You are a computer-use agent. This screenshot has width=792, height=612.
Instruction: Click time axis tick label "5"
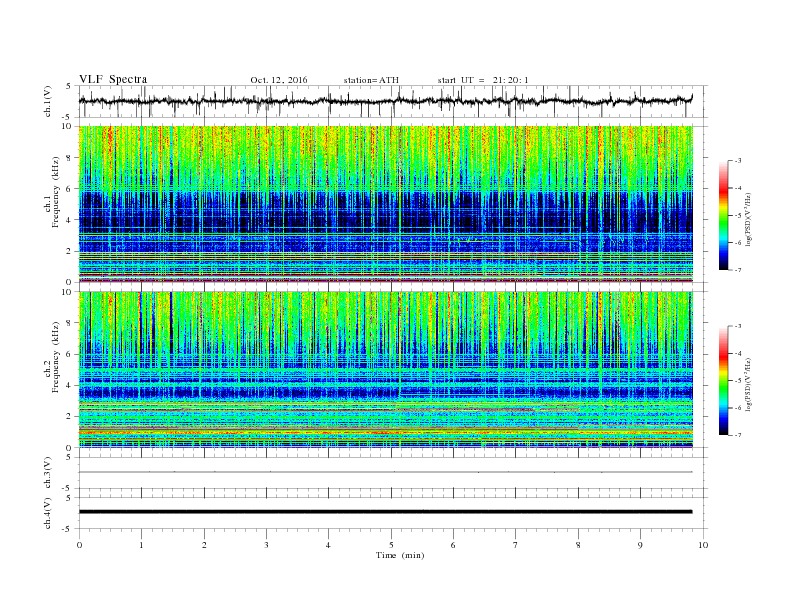(x=391, y=545)
